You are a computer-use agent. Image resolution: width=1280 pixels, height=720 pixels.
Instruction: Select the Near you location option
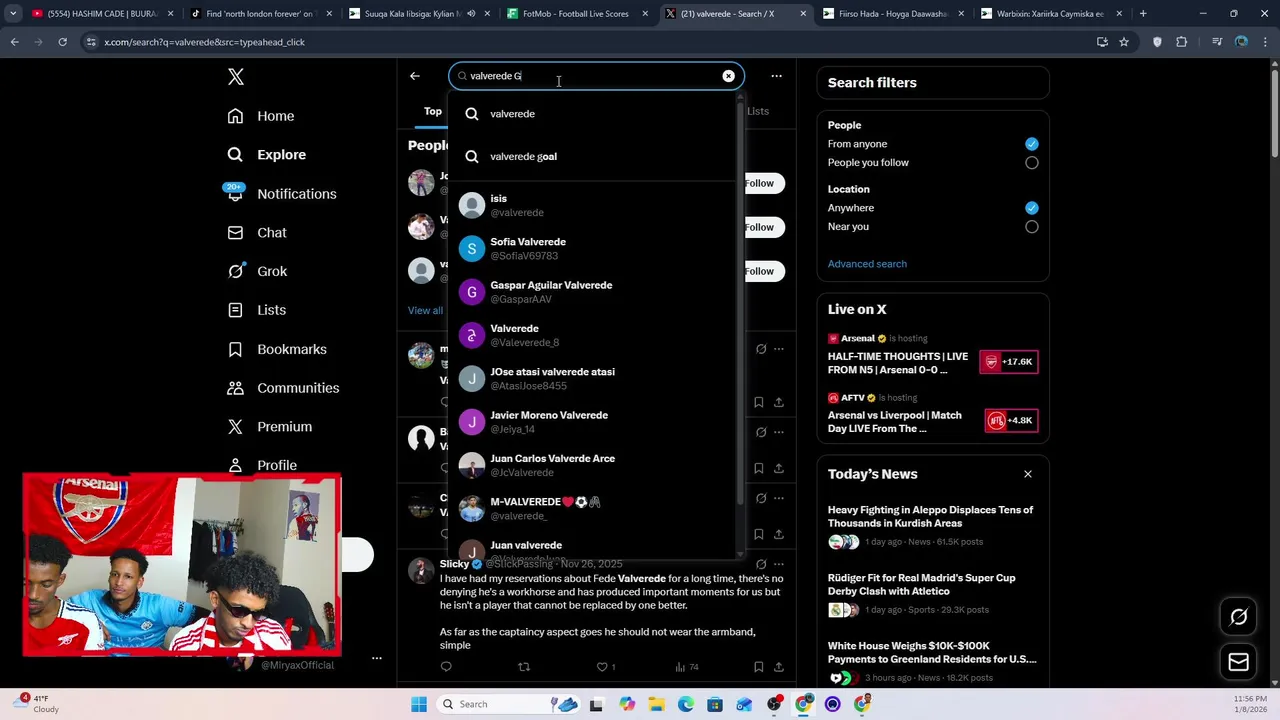click(1031, 227)
